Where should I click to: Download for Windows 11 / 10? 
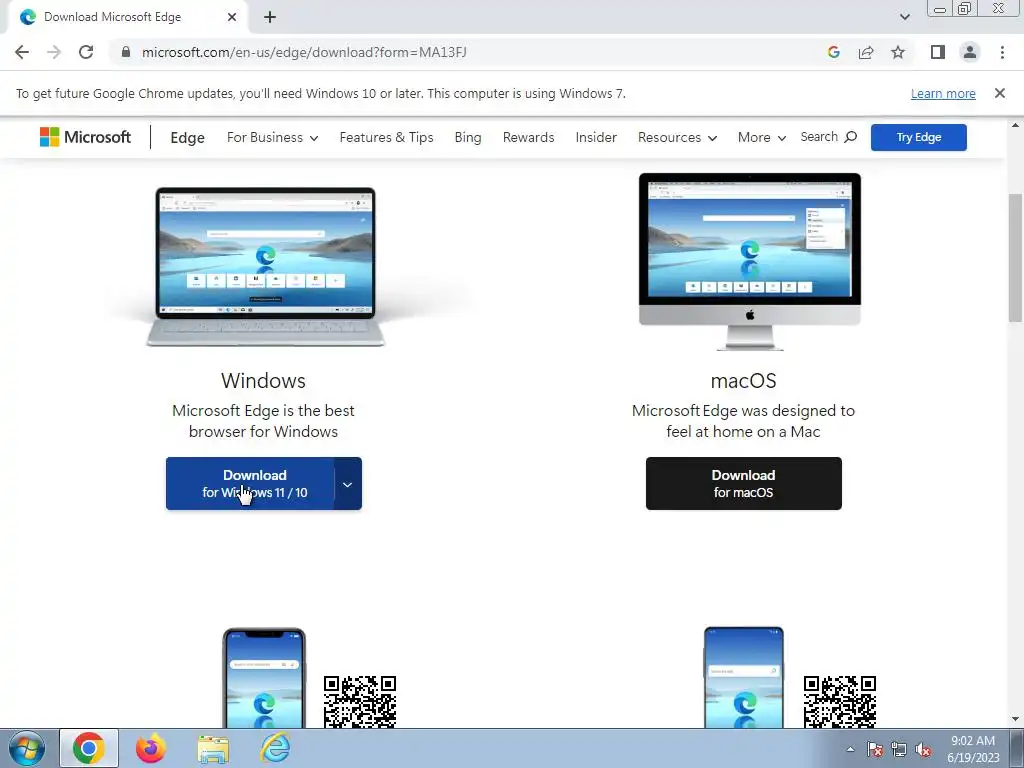[x=250, y=483]
